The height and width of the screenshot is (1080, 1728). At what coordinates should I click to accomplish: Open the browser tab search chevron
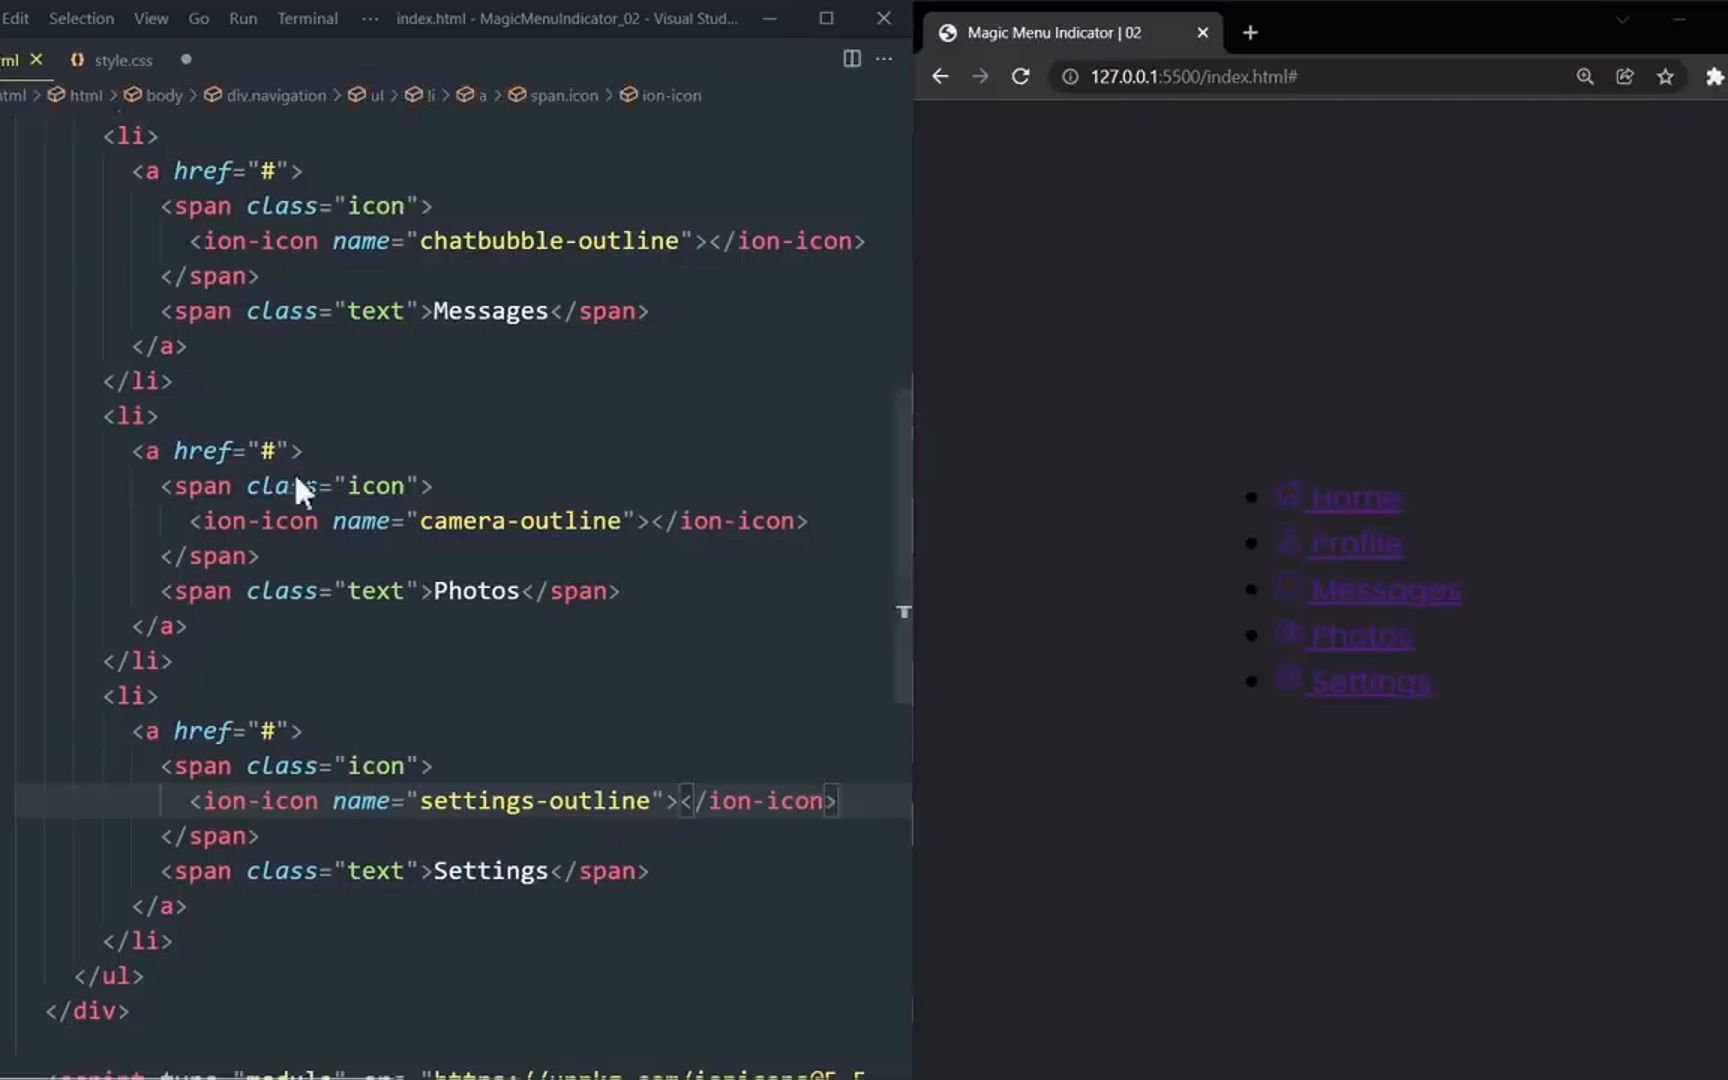1622,20
